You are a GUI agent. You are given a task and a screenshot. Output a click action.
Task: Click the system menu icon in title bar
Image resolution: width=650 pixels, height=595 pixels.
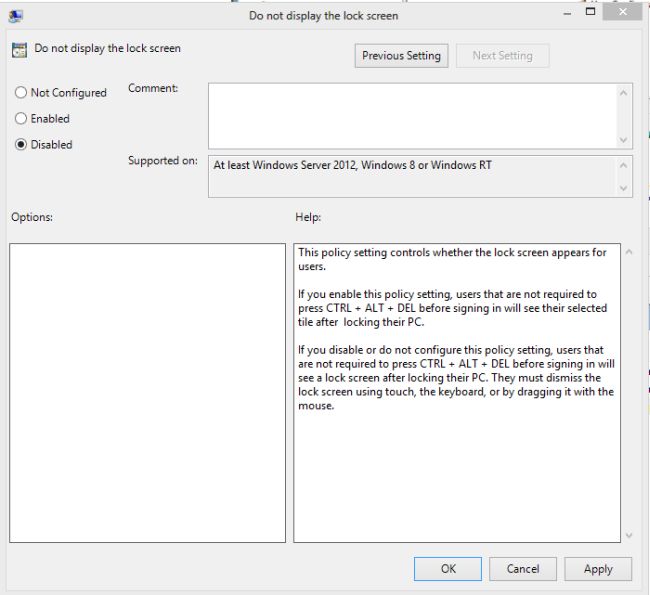pos(14,14)
